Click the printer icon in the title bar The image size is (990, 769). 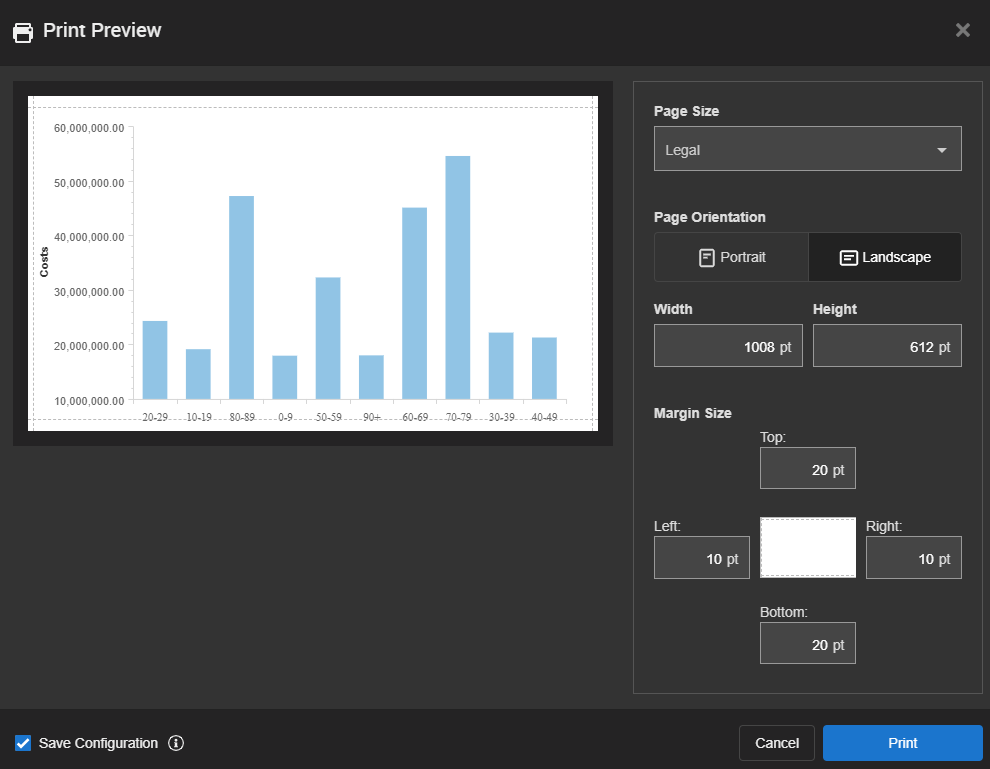[22, 32]
